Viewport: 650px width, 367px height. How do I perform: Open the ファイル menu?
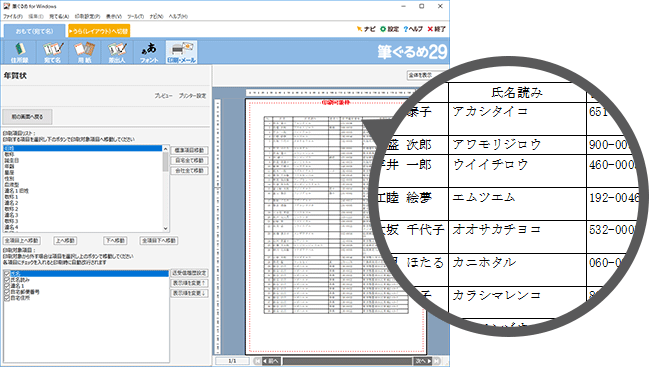[13, 17]
